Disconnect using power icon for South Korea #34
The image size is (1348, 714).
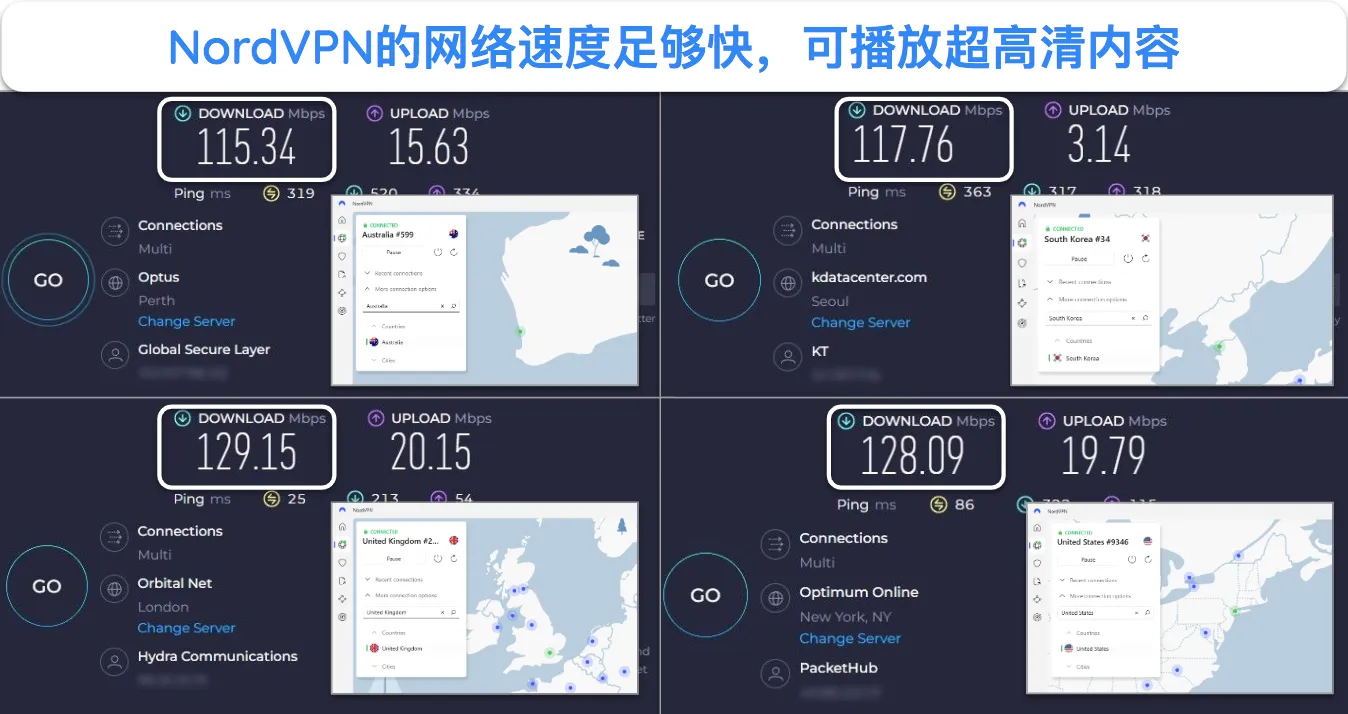(x=1128, y=259)
